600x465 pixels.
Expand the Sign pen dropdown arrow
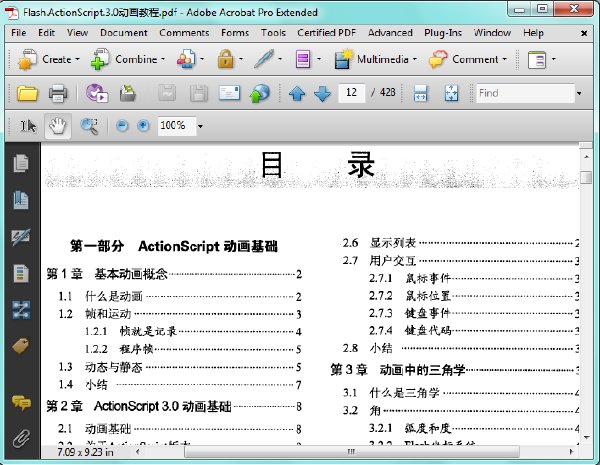[280, 59]
